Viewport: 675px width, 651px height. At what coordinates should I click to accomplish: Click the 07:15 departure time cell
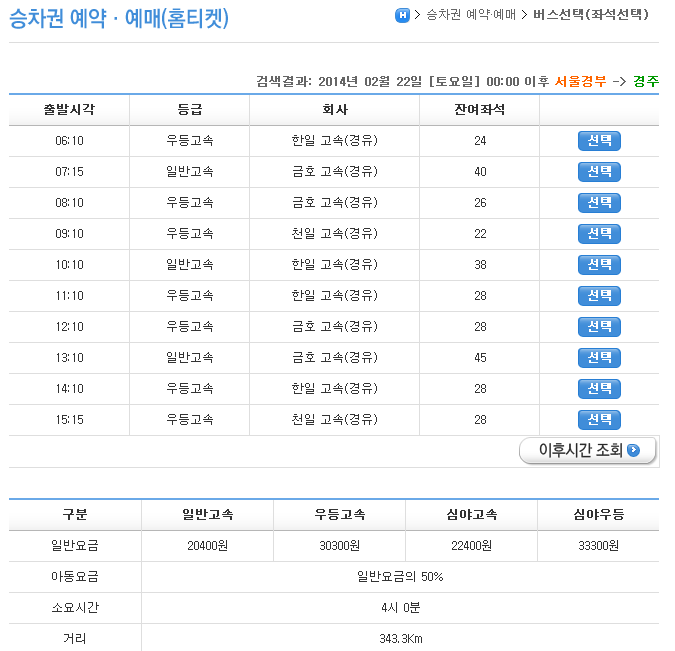[69, 172]
